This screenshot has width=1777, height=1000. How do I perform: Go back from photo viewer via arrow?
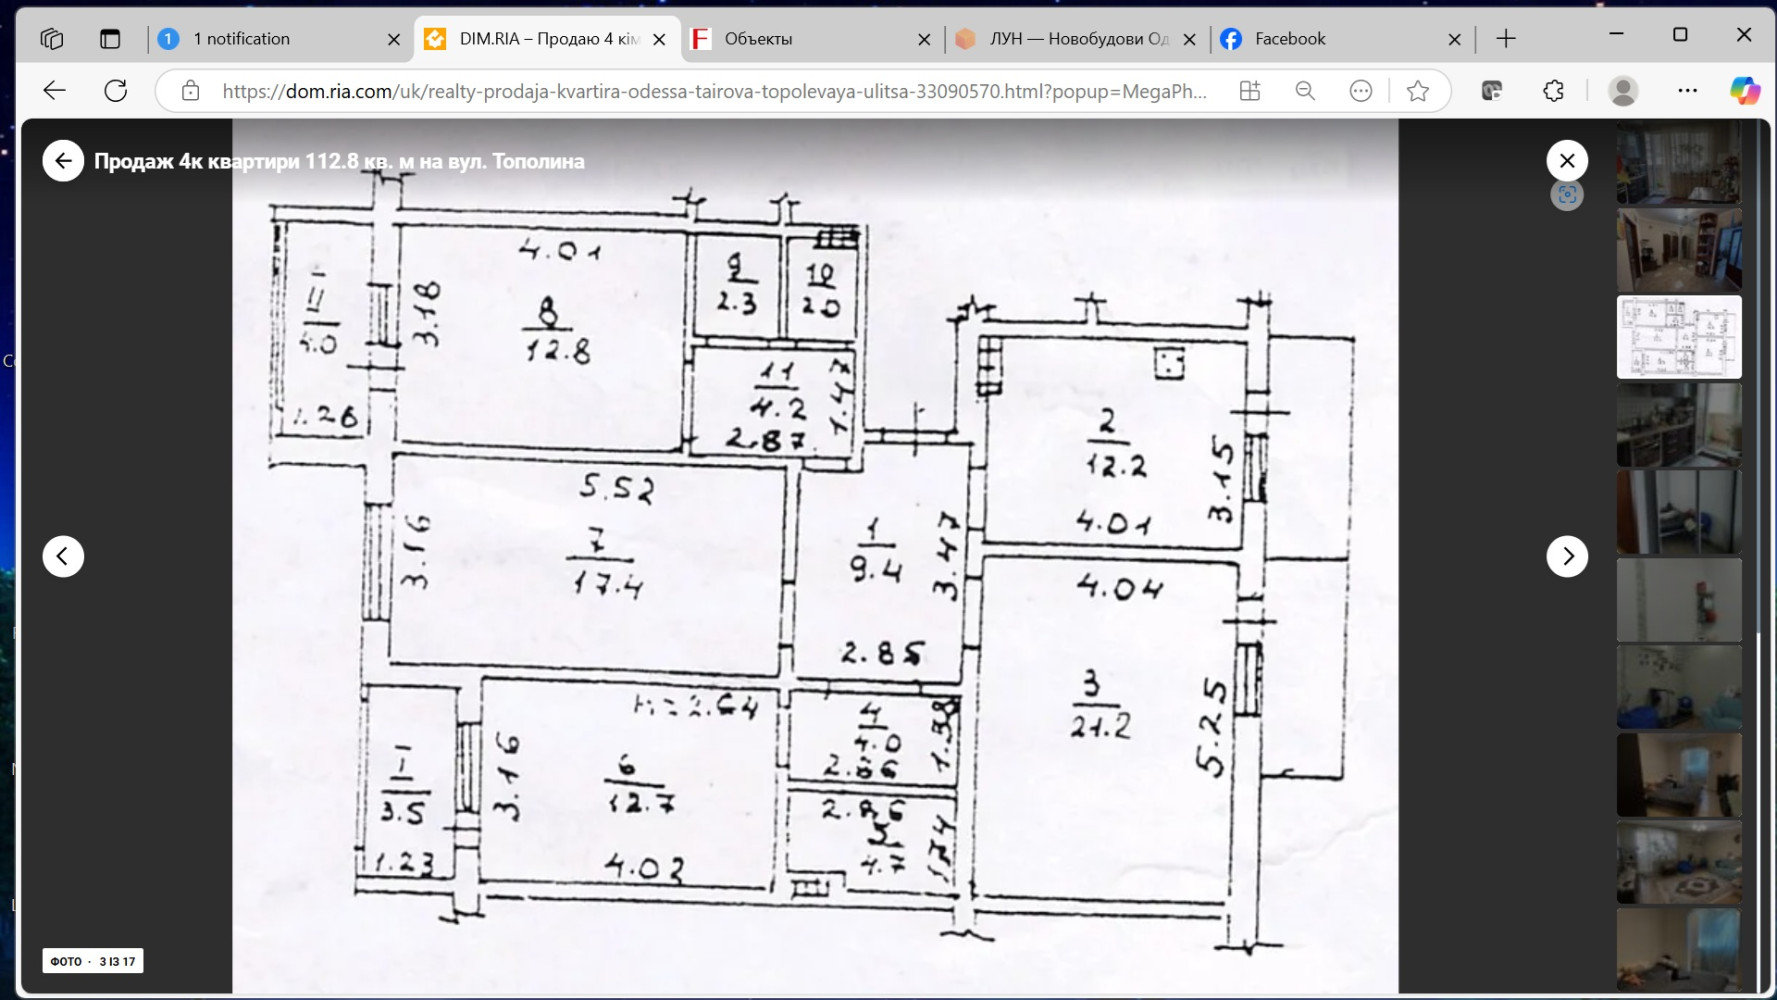pyautogui.click(x=63, y=161)
